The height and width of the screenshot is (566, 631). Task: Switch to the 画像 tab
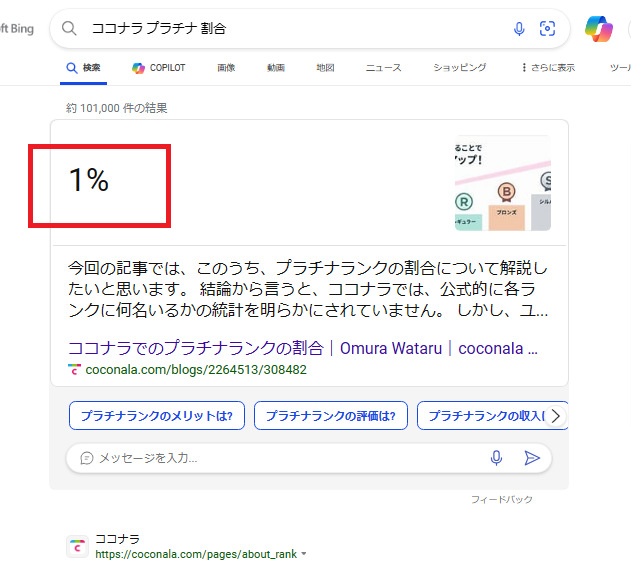(x=226, y=68)
